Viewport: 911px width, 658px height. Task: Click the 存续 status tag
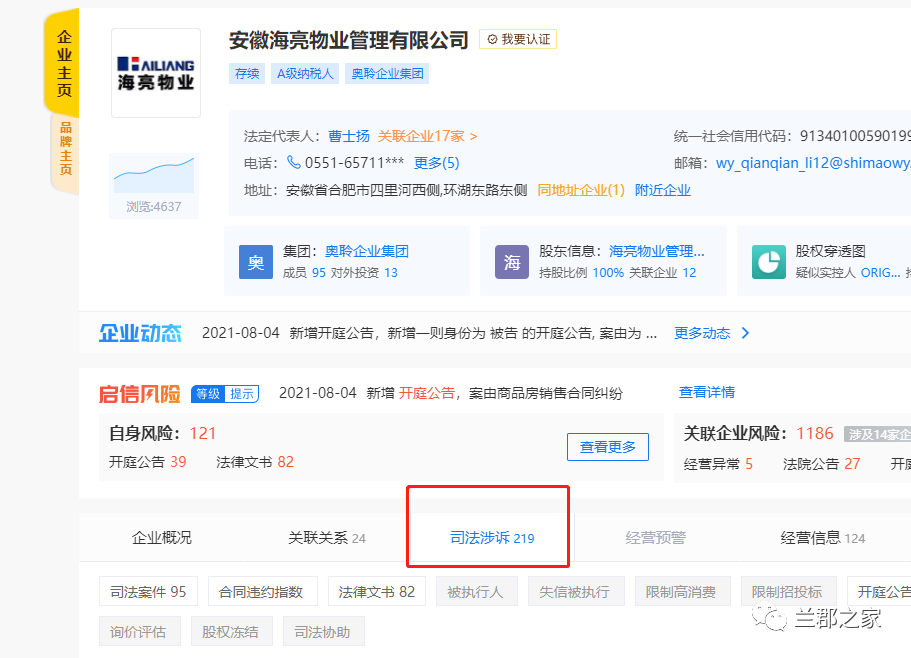(x=247, y=74)
